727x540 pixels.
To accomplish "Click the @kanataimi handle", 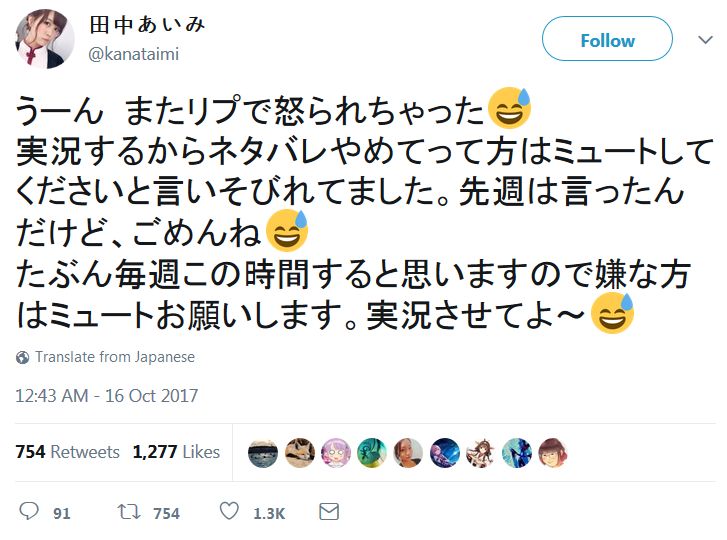I will pyautogui.click(x=134, y=54).
